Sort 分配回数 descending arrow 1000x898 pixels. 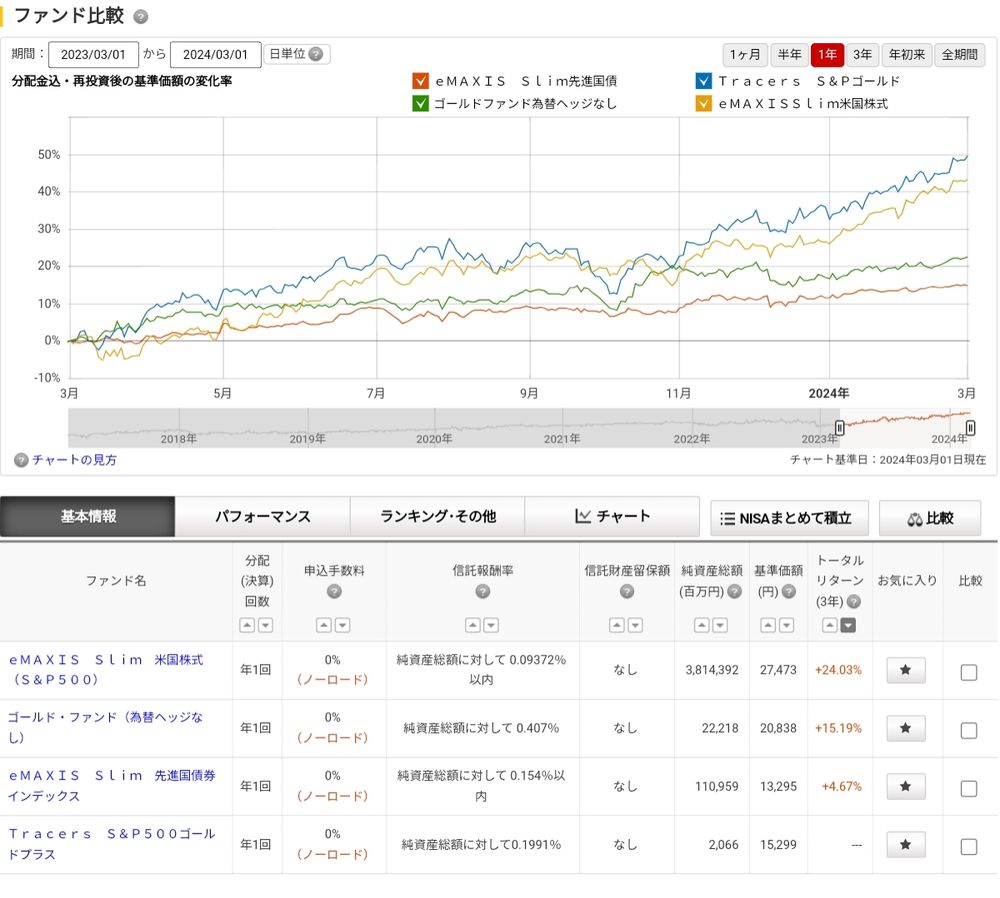(x=265, y=625)
